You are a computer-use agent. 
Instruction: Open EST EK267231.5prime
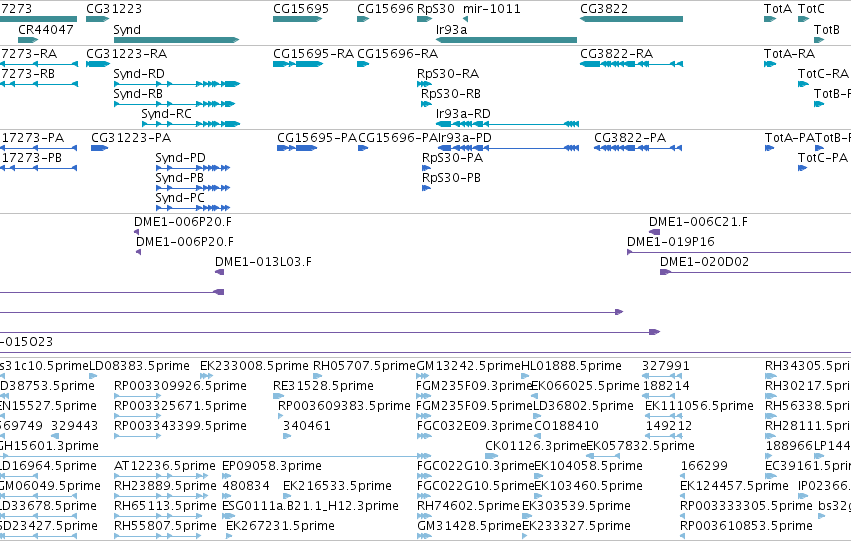point(280,527)
